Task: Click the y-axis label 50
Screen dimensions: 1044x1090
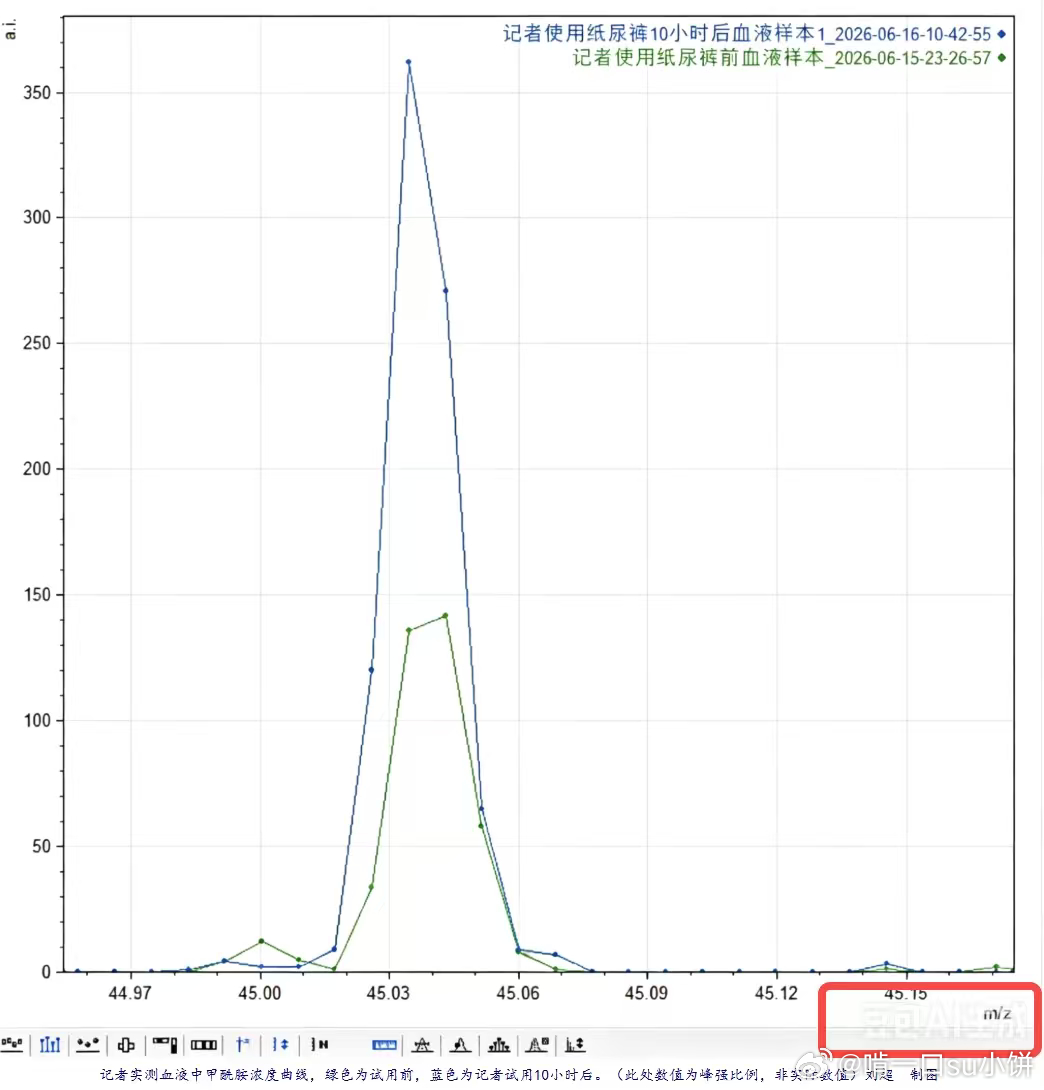Action: (x=42, y=846)
